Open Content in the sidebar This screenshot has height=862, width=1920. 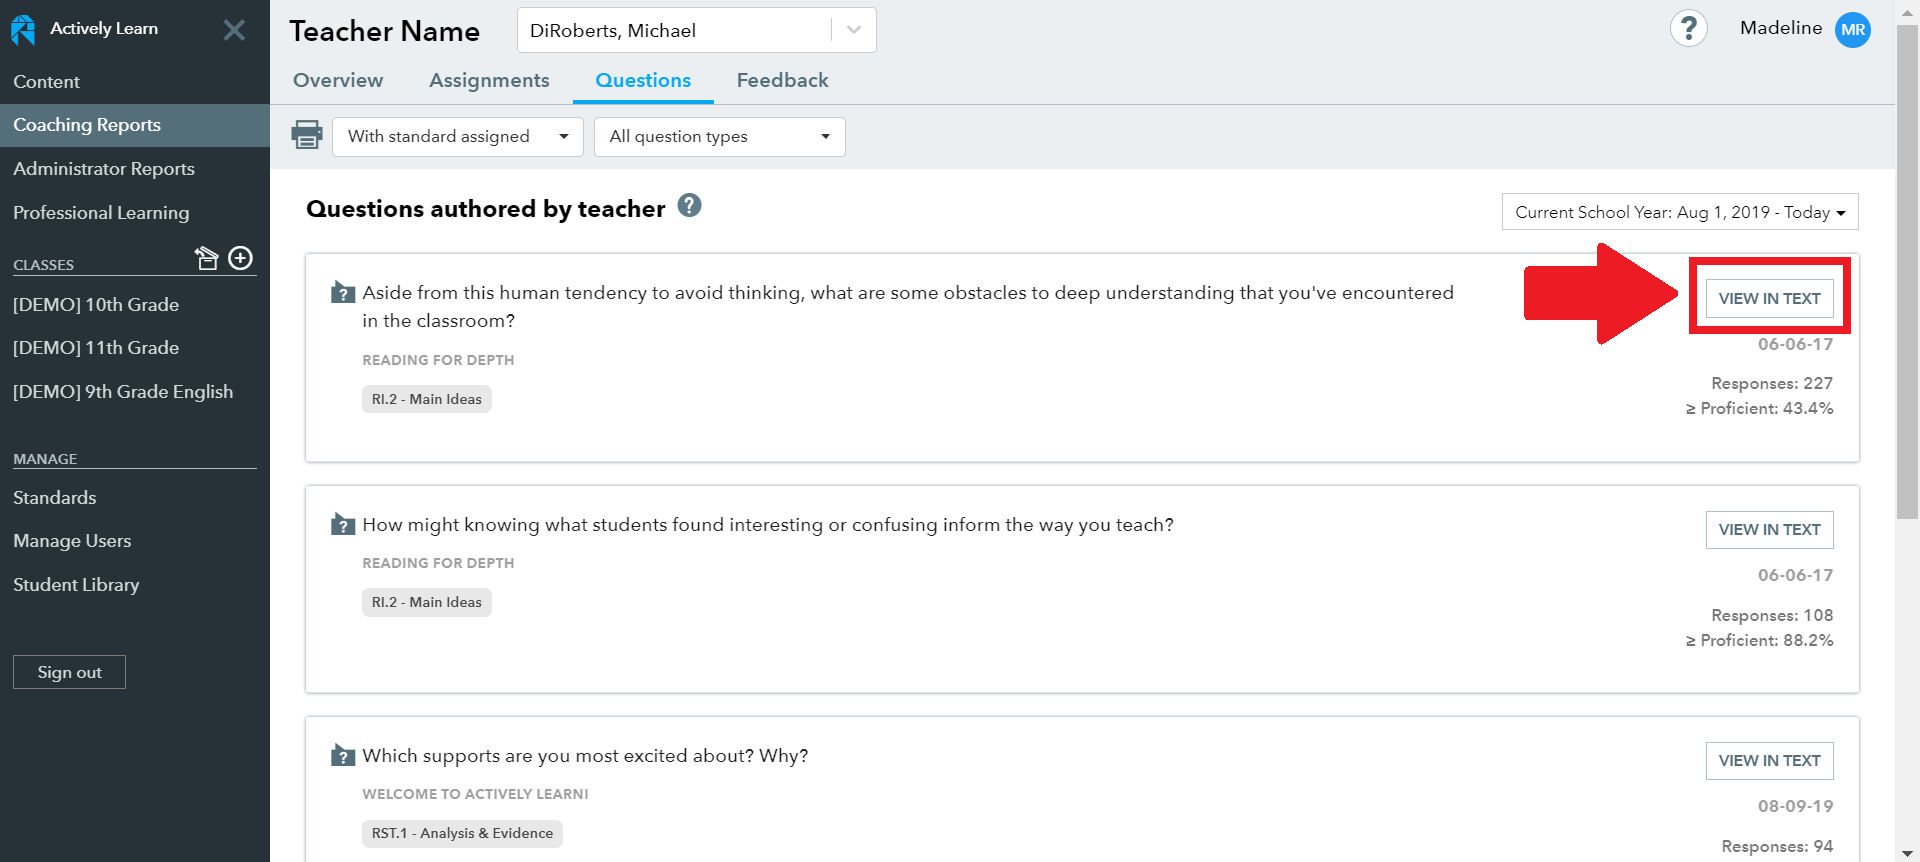pyautogui.click(x=135, y=82)
